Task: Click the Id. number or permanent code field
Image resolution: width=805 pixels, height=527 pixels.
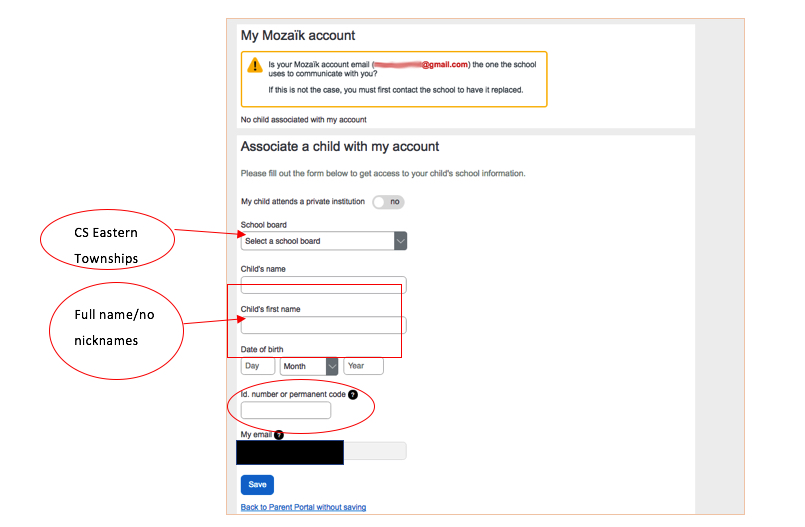Action: [x=285, y=410]
